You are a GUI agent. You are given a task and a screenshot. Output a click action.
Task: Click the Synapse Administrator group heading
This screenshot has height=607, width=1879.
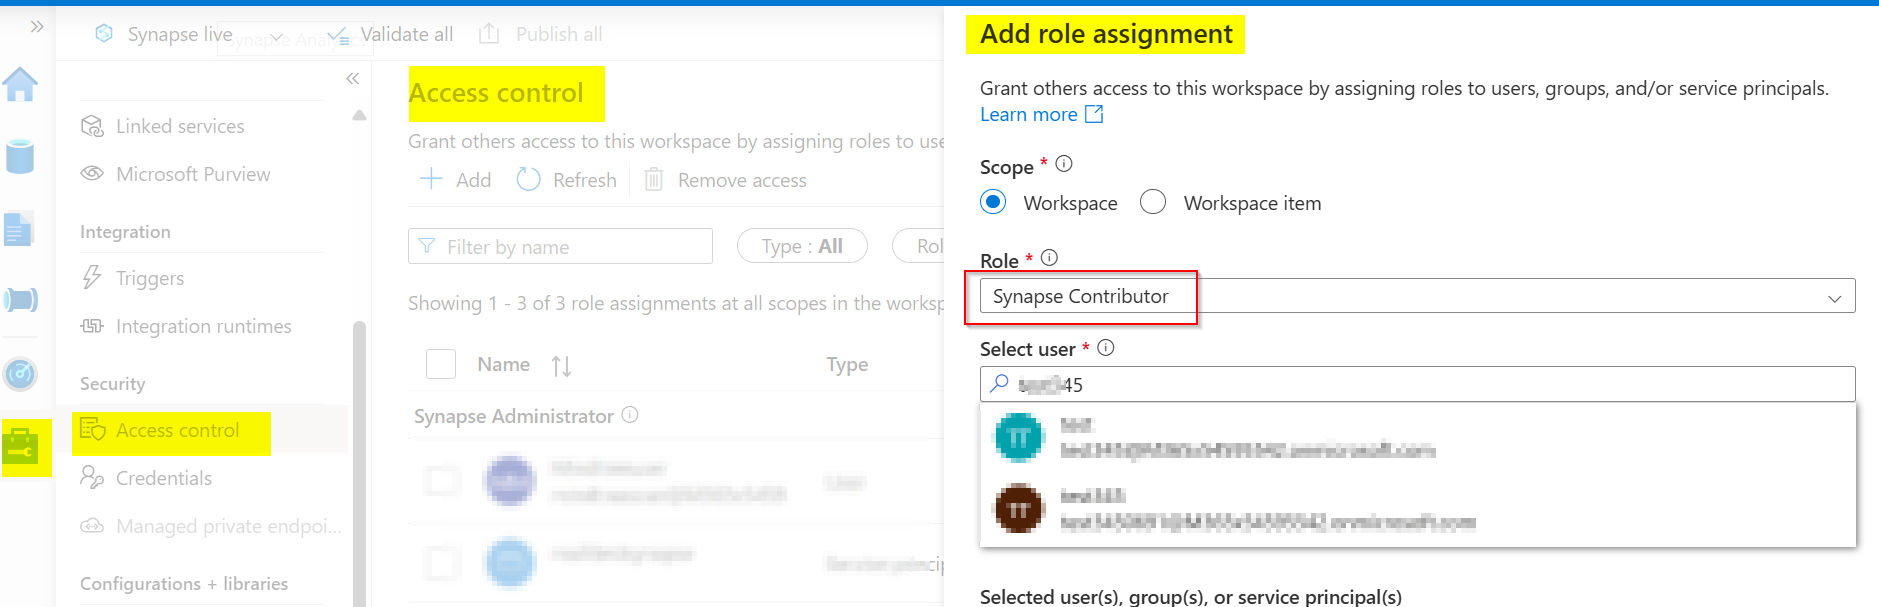[x=514, y=416]
